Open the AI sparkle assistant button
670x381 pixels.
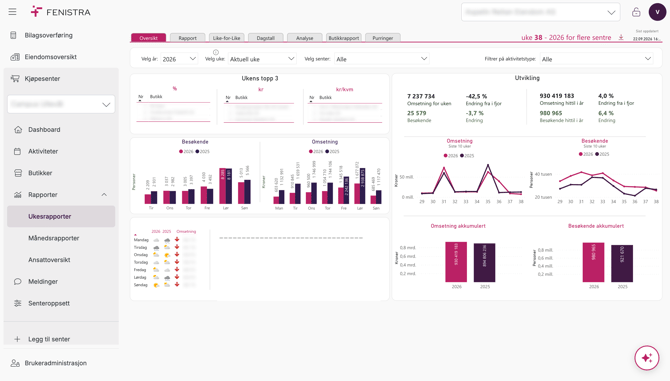(x=647, y=358)
